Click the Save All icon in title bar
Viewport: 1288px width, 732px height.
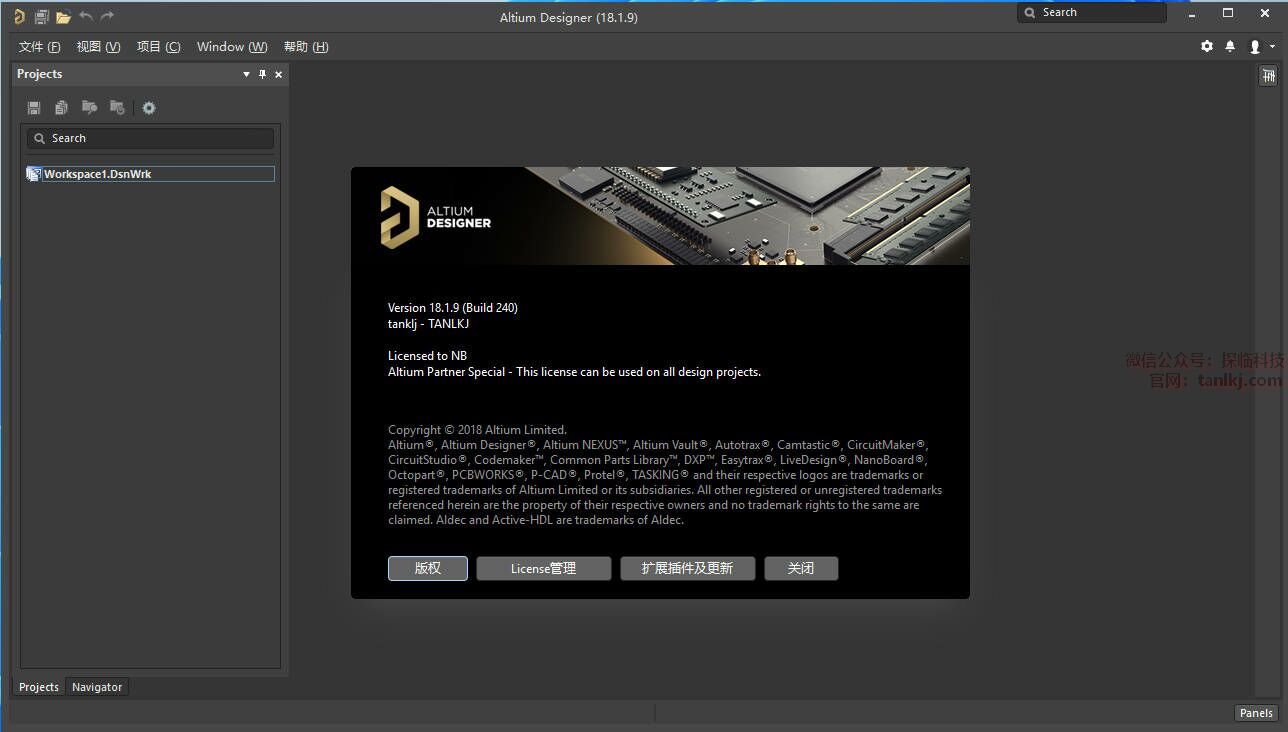41,16
